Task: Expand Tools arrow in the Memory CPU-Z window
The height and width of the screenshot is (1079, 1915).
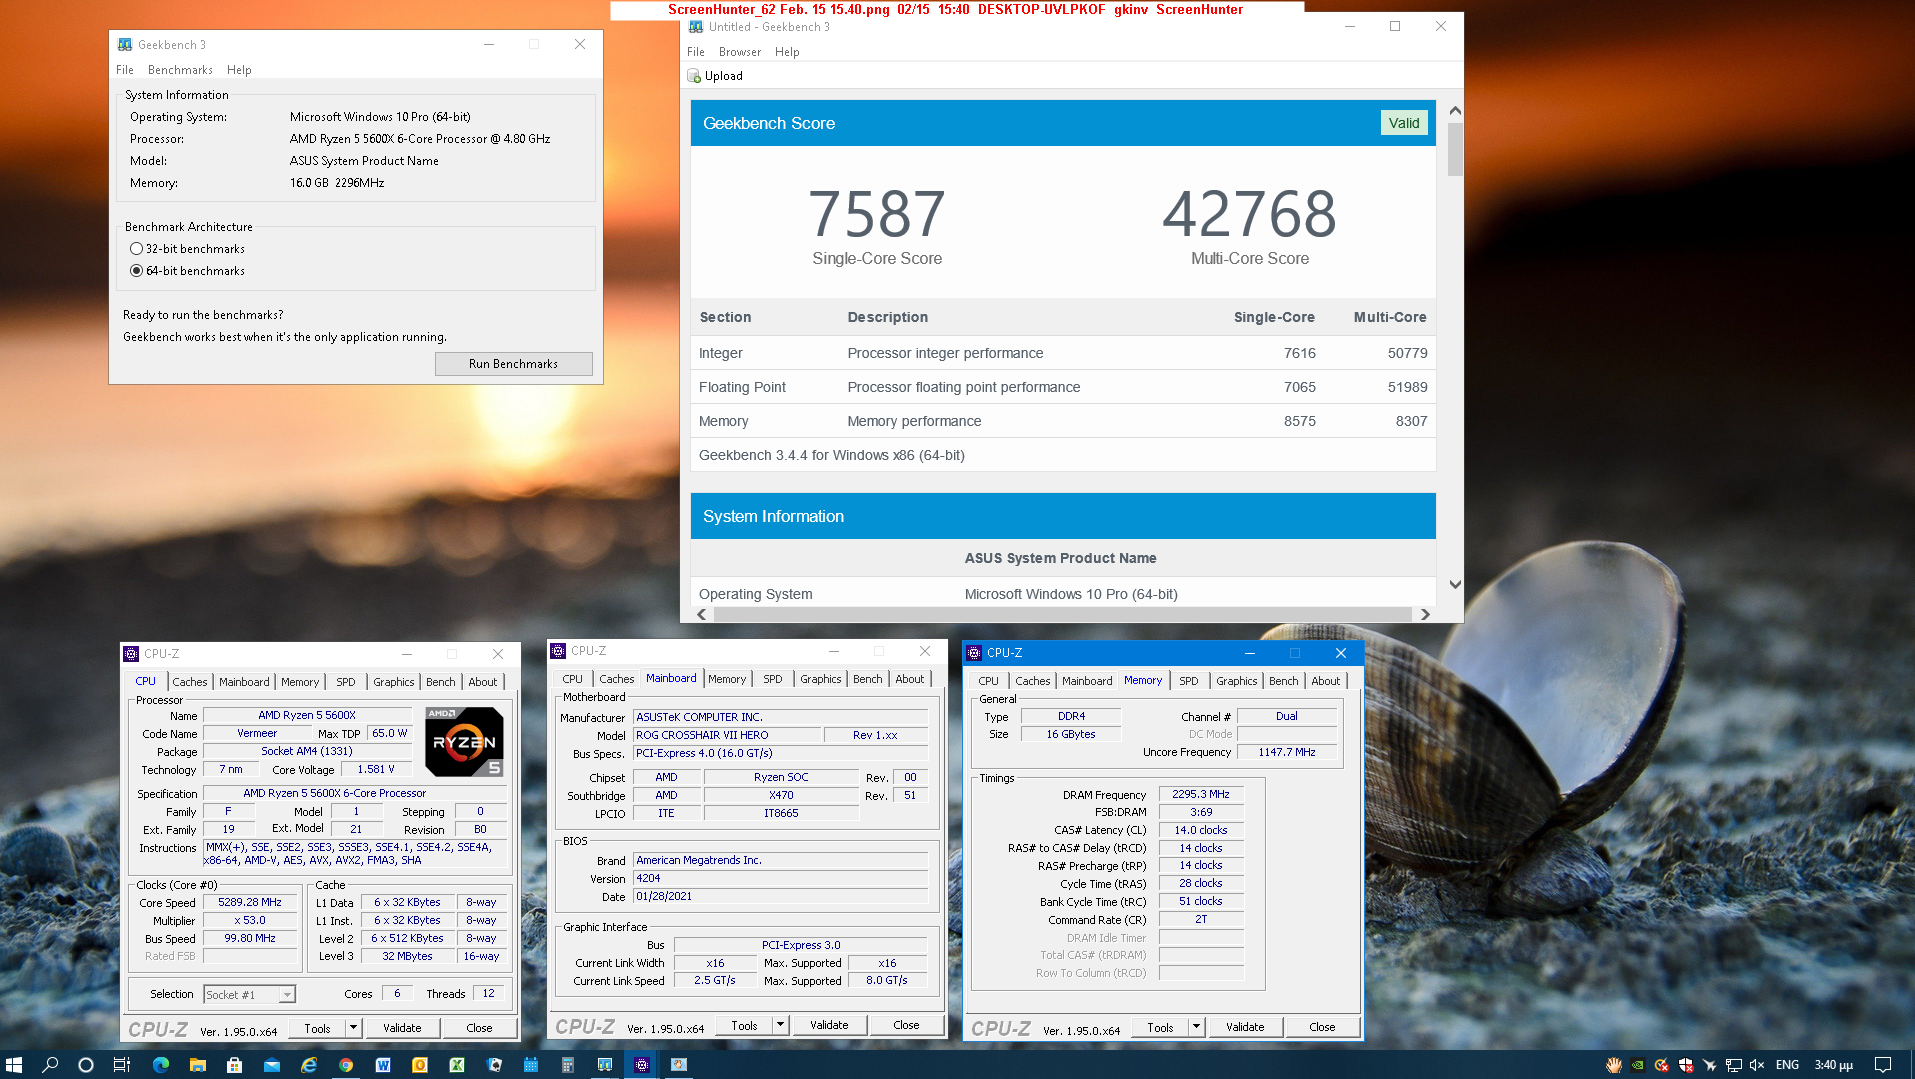Action: [x=1196, y=1027]
